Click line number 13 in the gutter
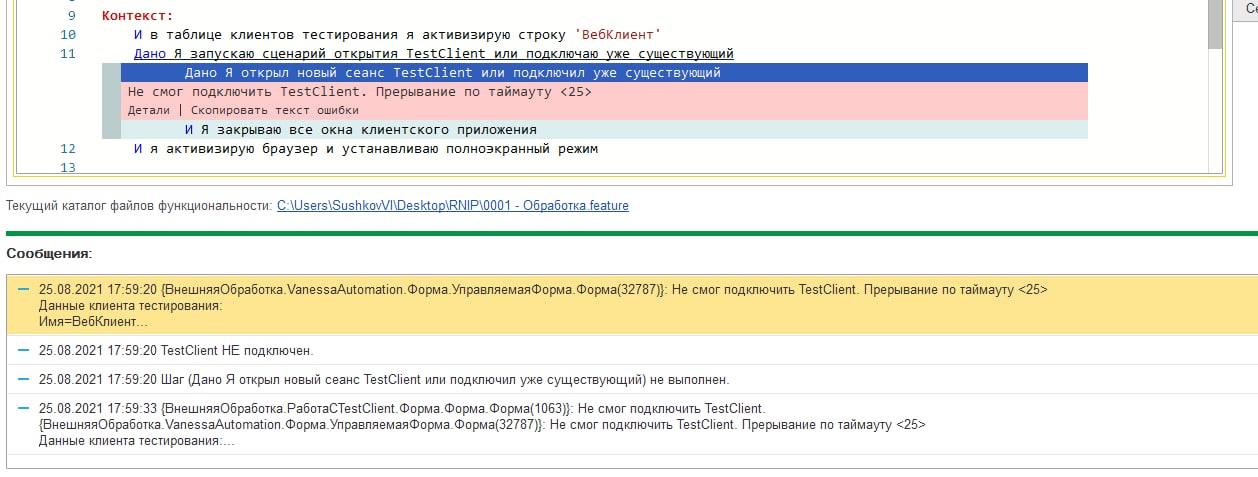 (x=68, y=167)
